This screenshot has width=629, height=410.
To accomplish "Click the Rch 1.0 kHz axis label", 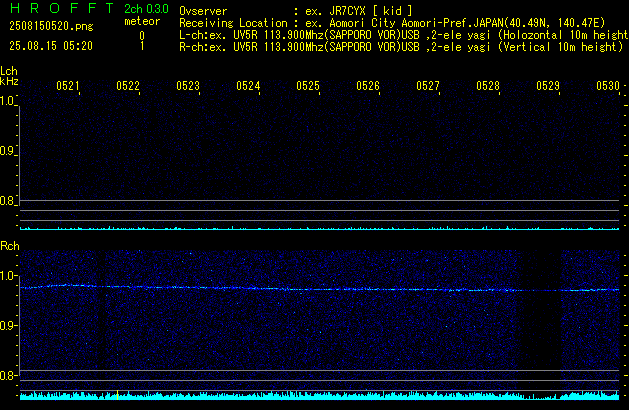I will [7, 276].
